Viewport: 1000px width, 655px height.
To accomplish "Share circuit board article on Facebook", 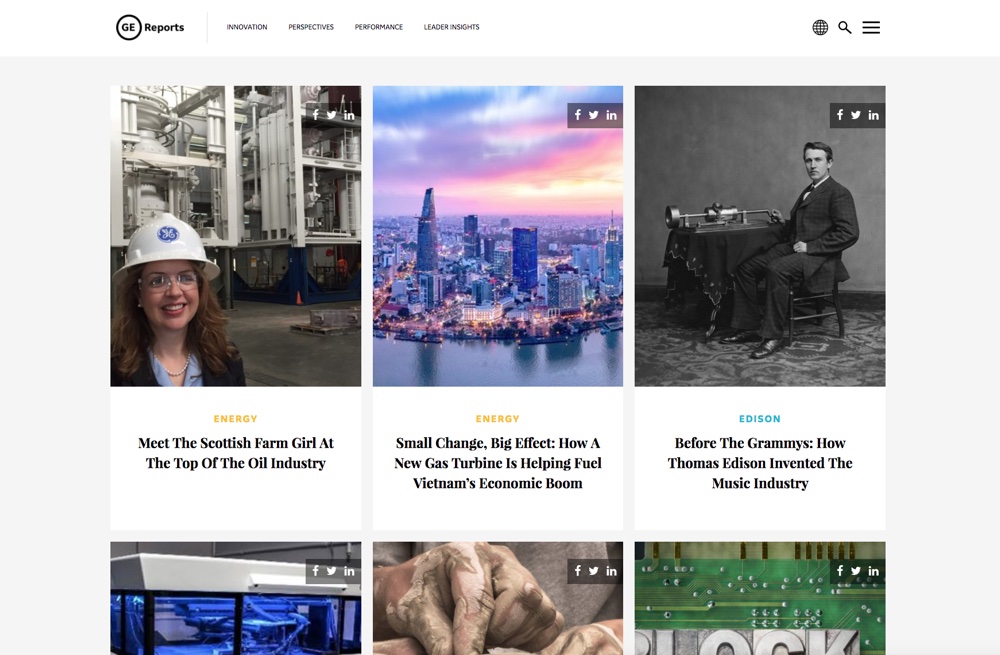I will (840, 571).
